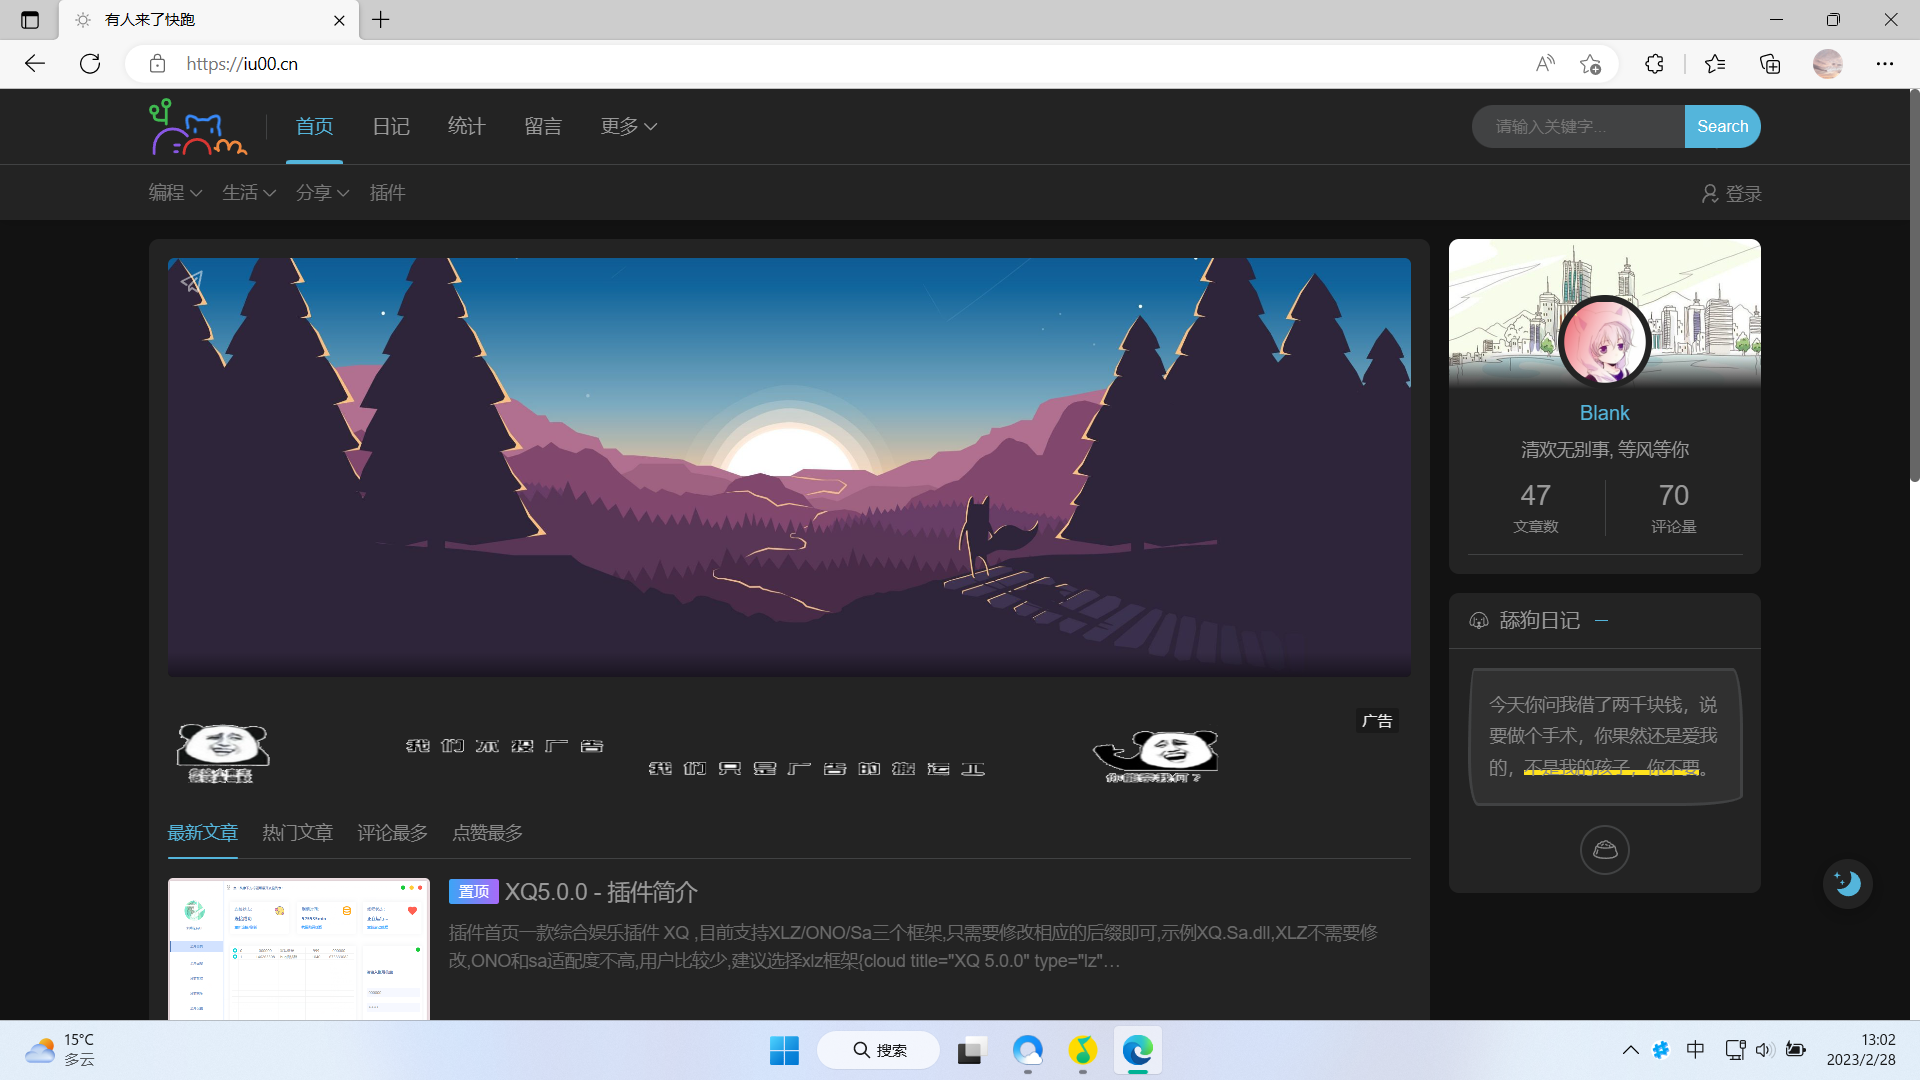Image resolution: width=1920 pixels, height=1080 pixels.
Task: Open tab actions menu icon
Action: click(x=30, y=20)
